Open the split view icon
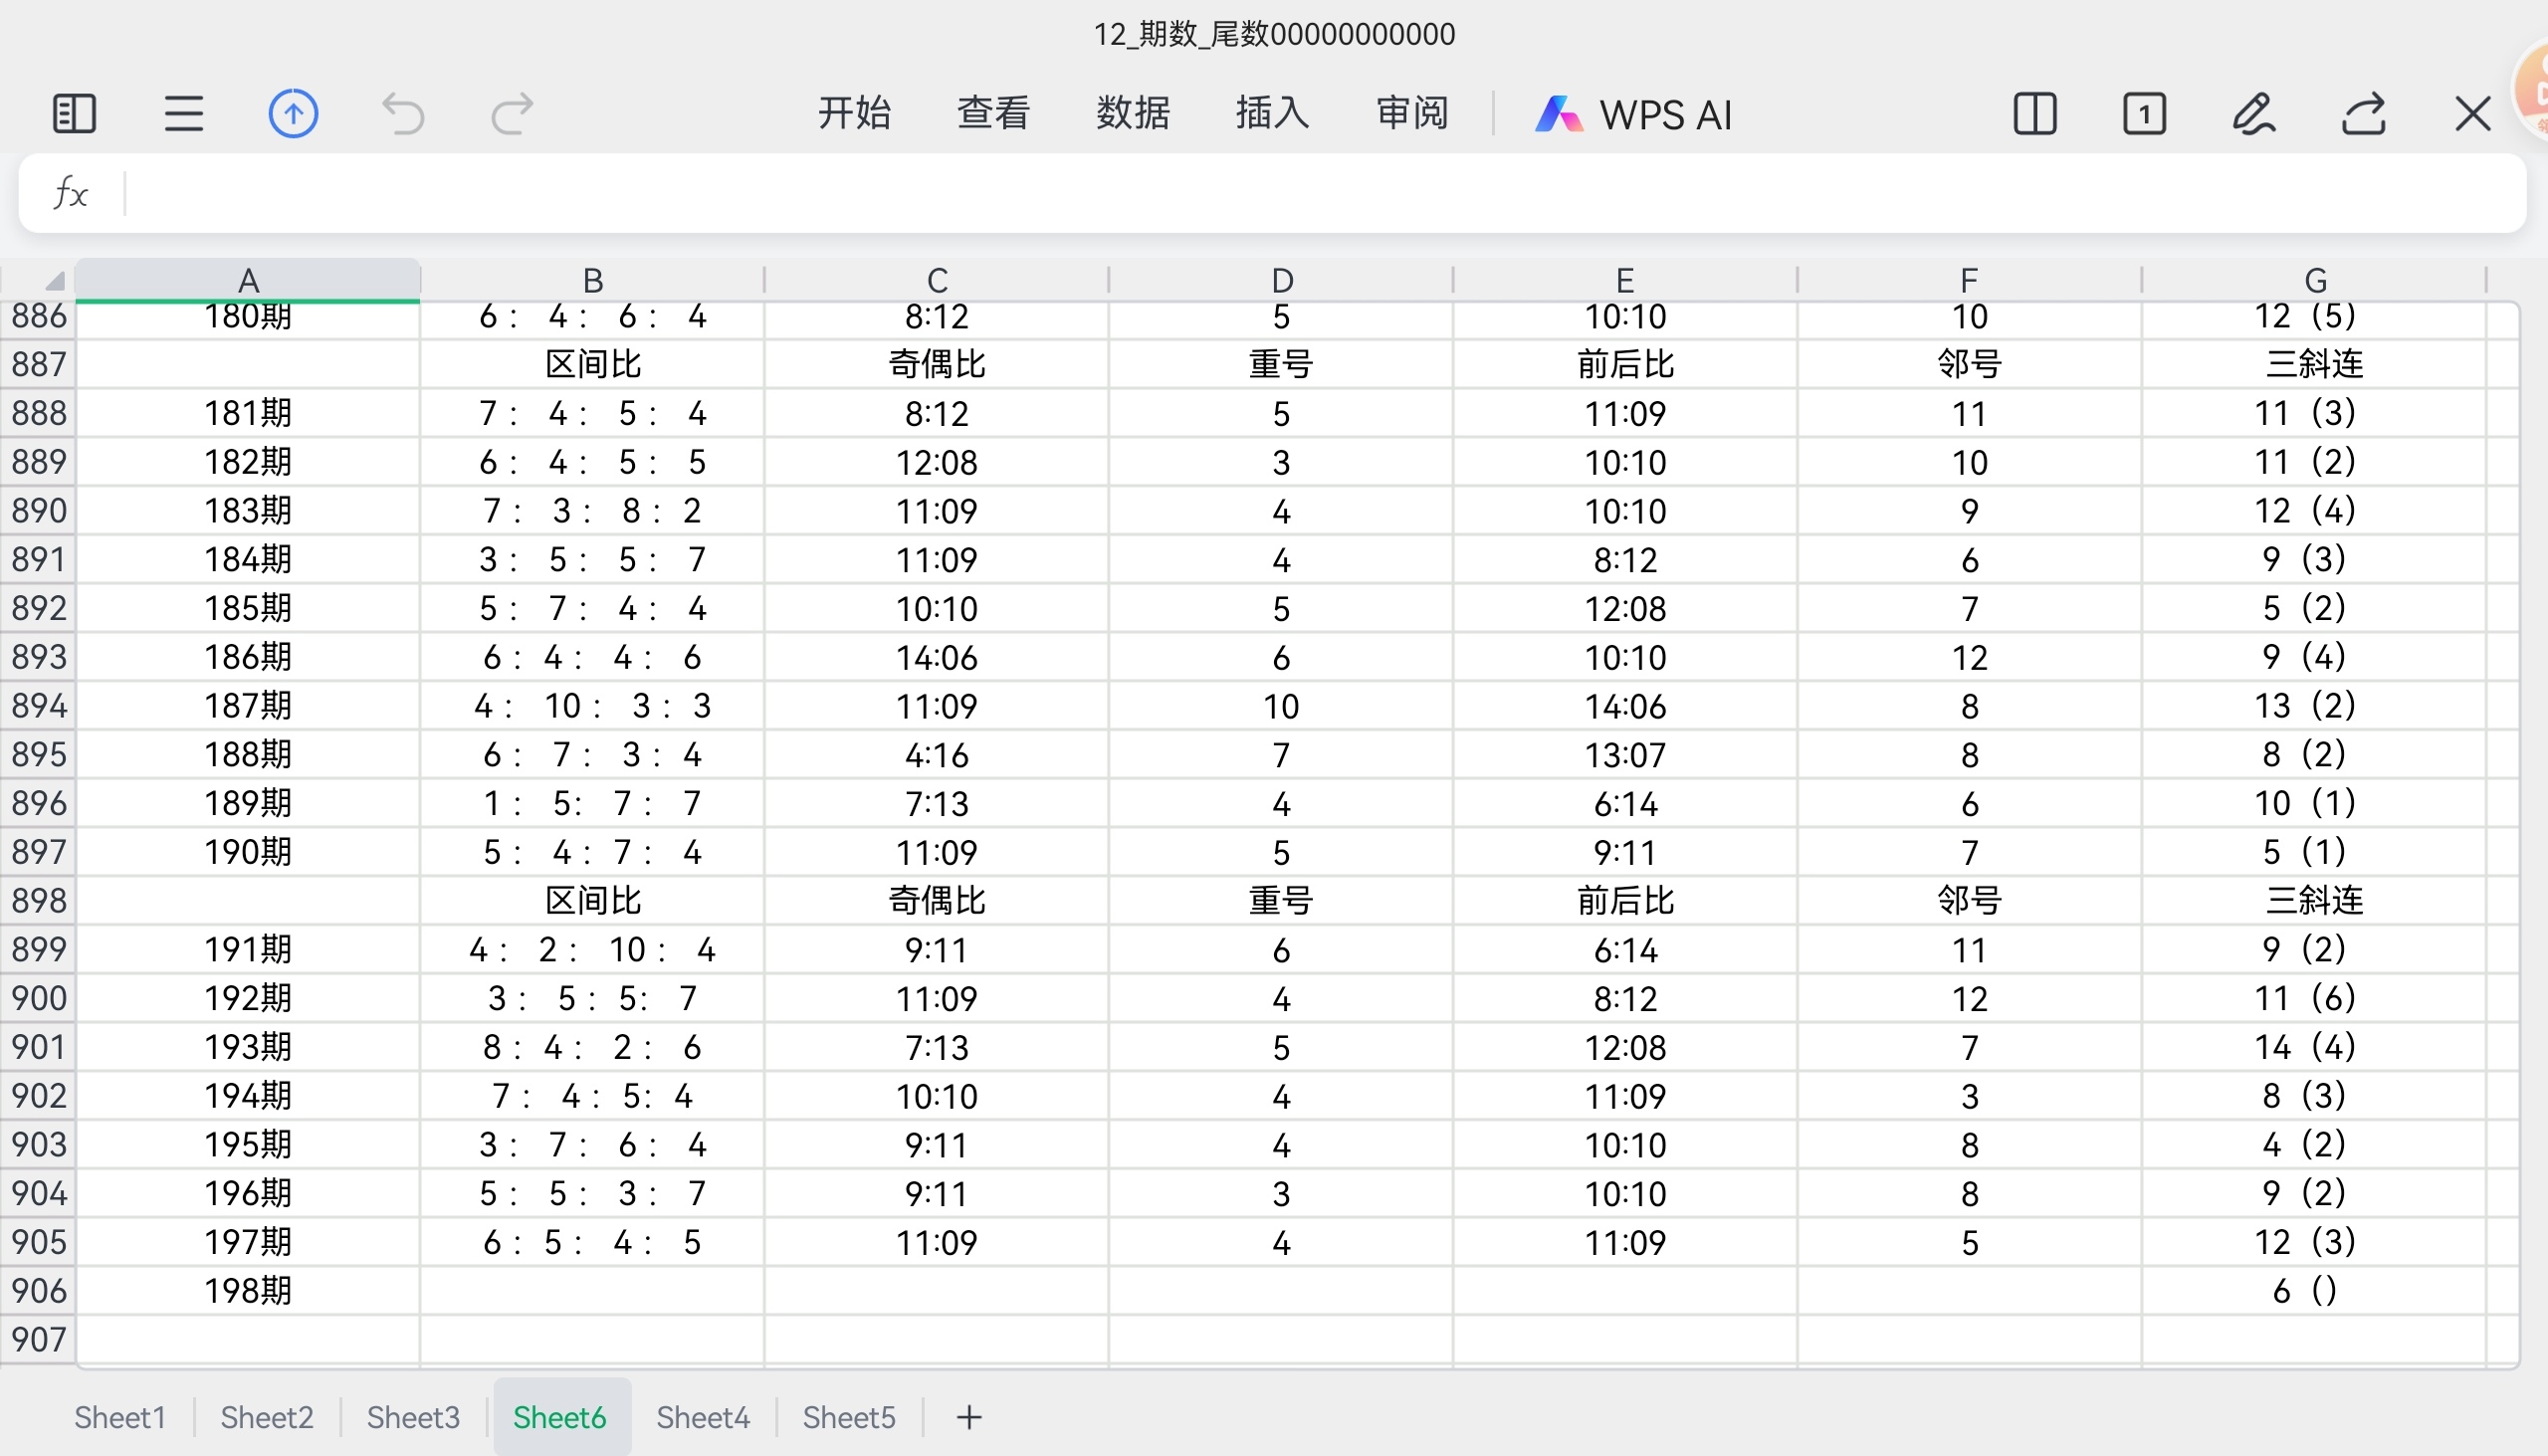The height and width of the screenshot is (1456, 2548). (2034, 114)
